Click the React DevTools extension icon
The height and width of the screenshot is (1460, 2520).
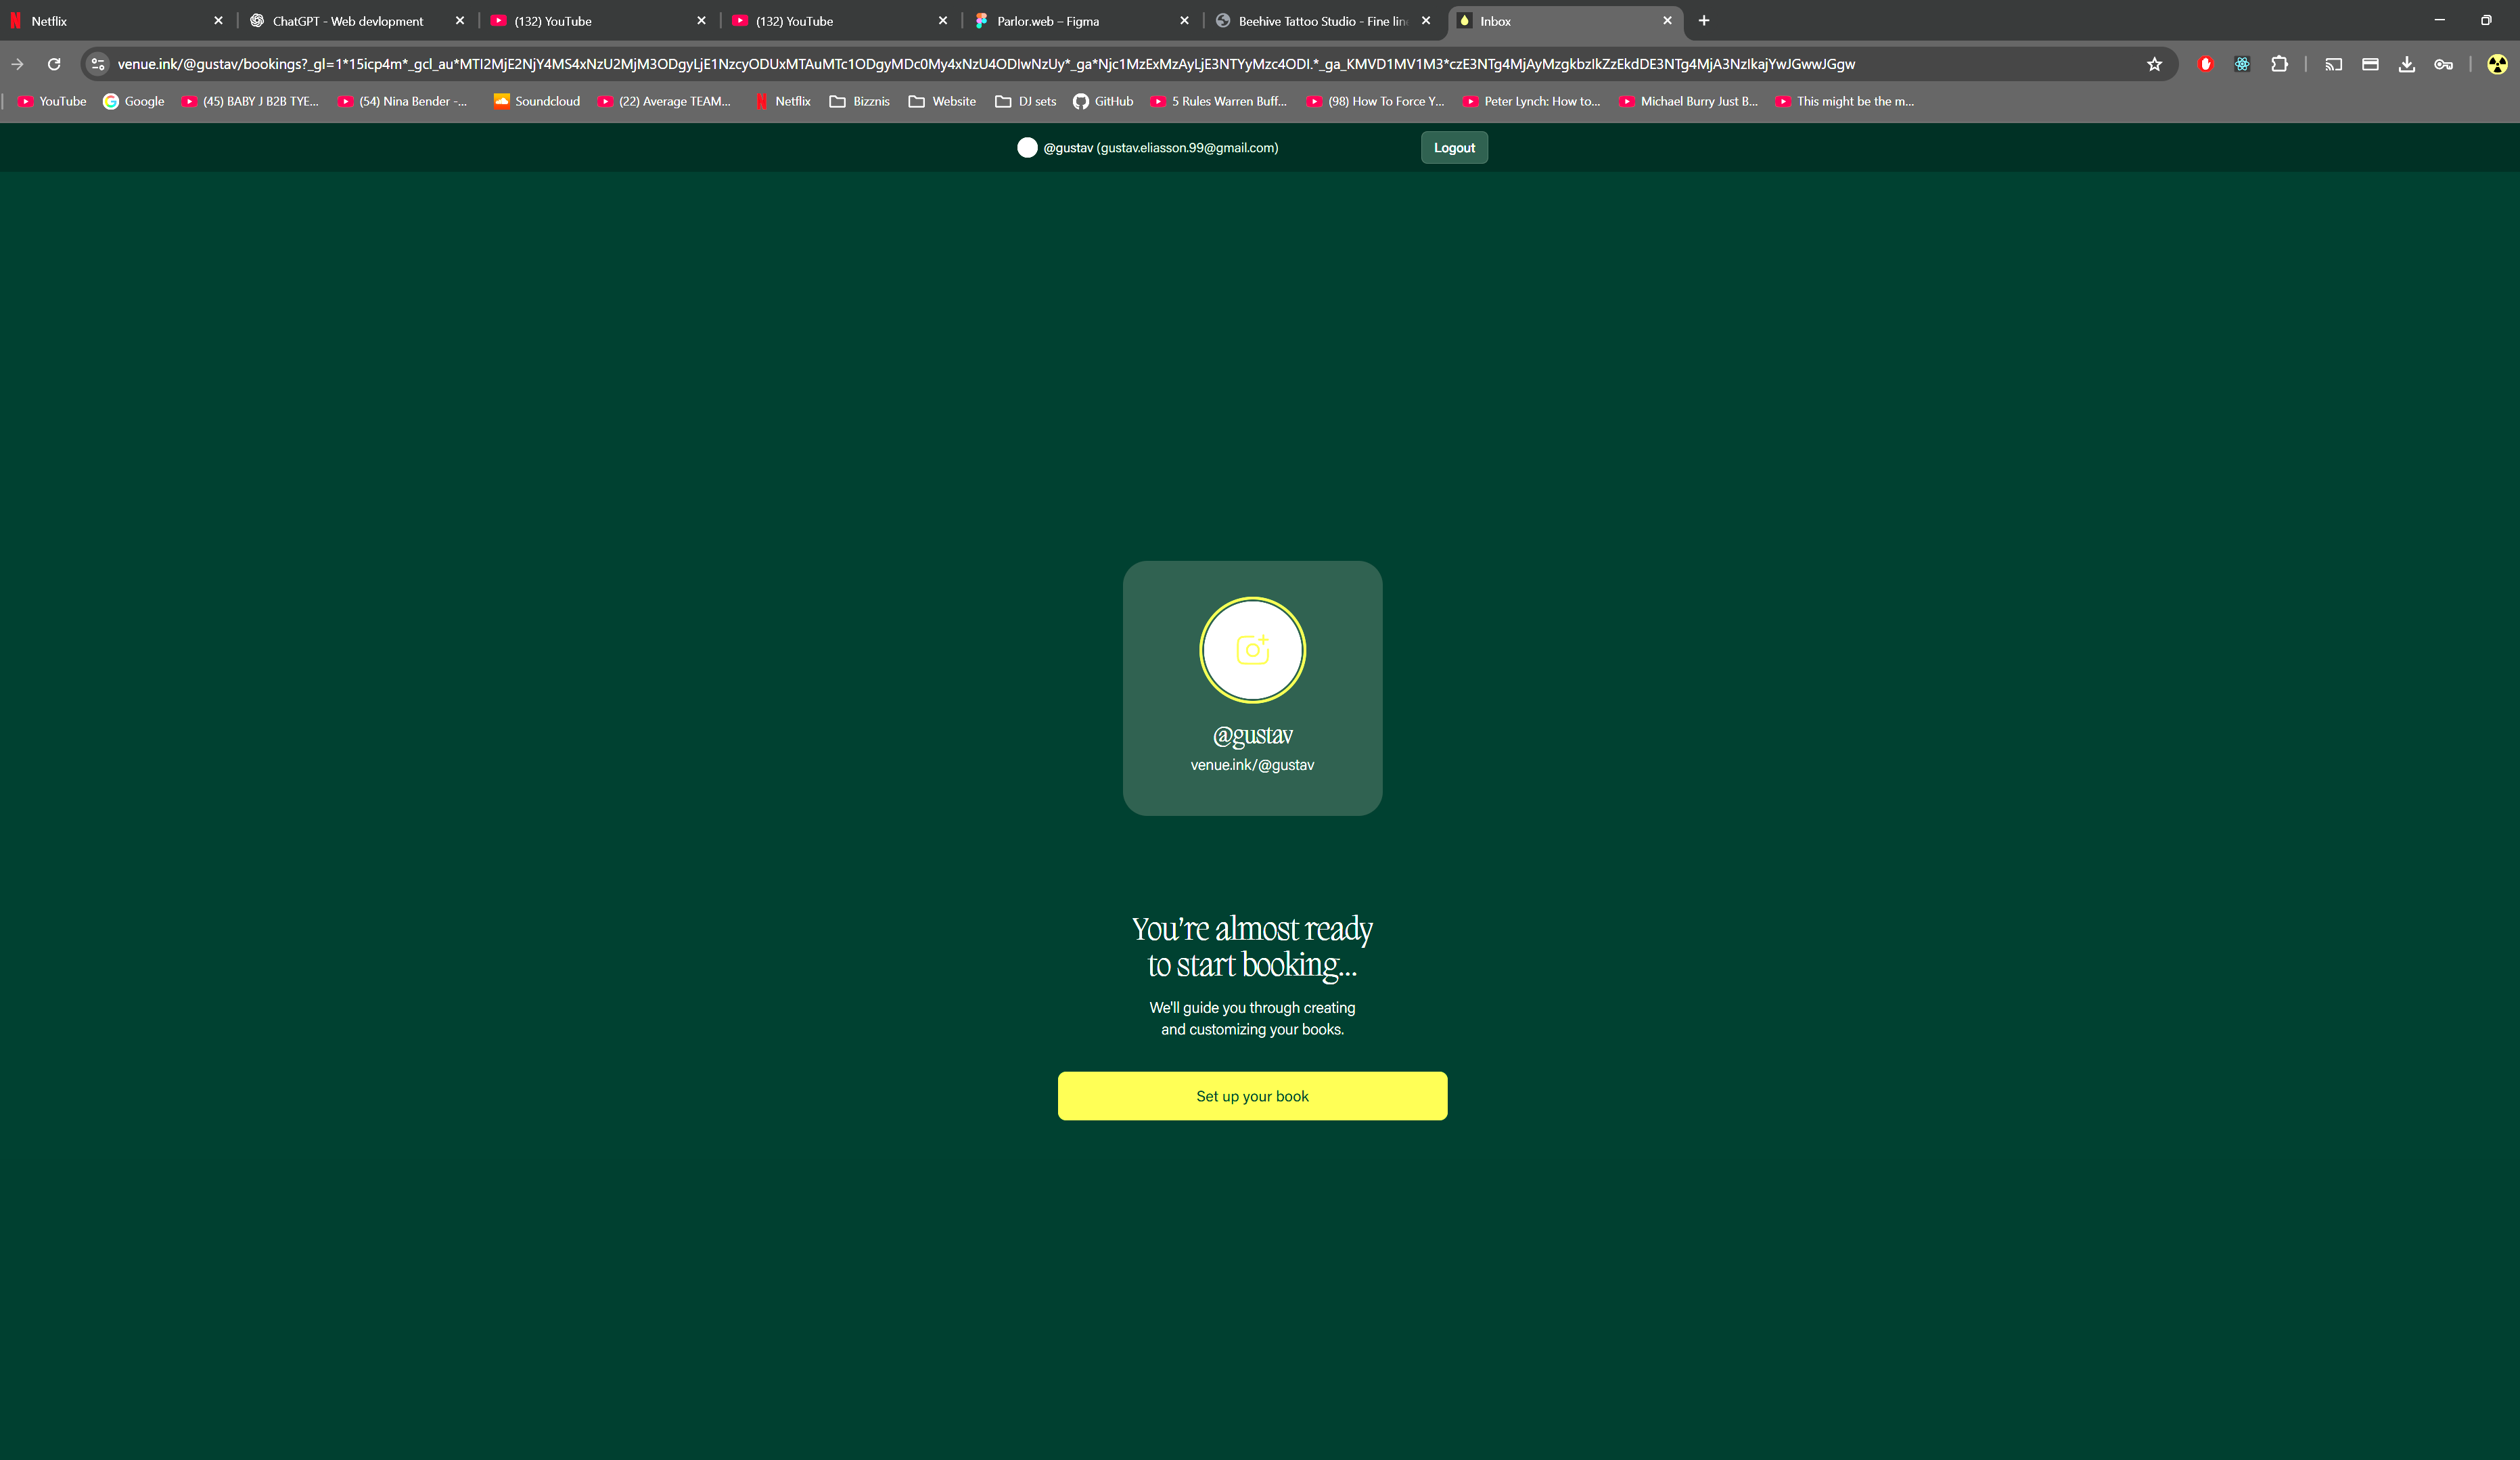tap(2242, 64)
